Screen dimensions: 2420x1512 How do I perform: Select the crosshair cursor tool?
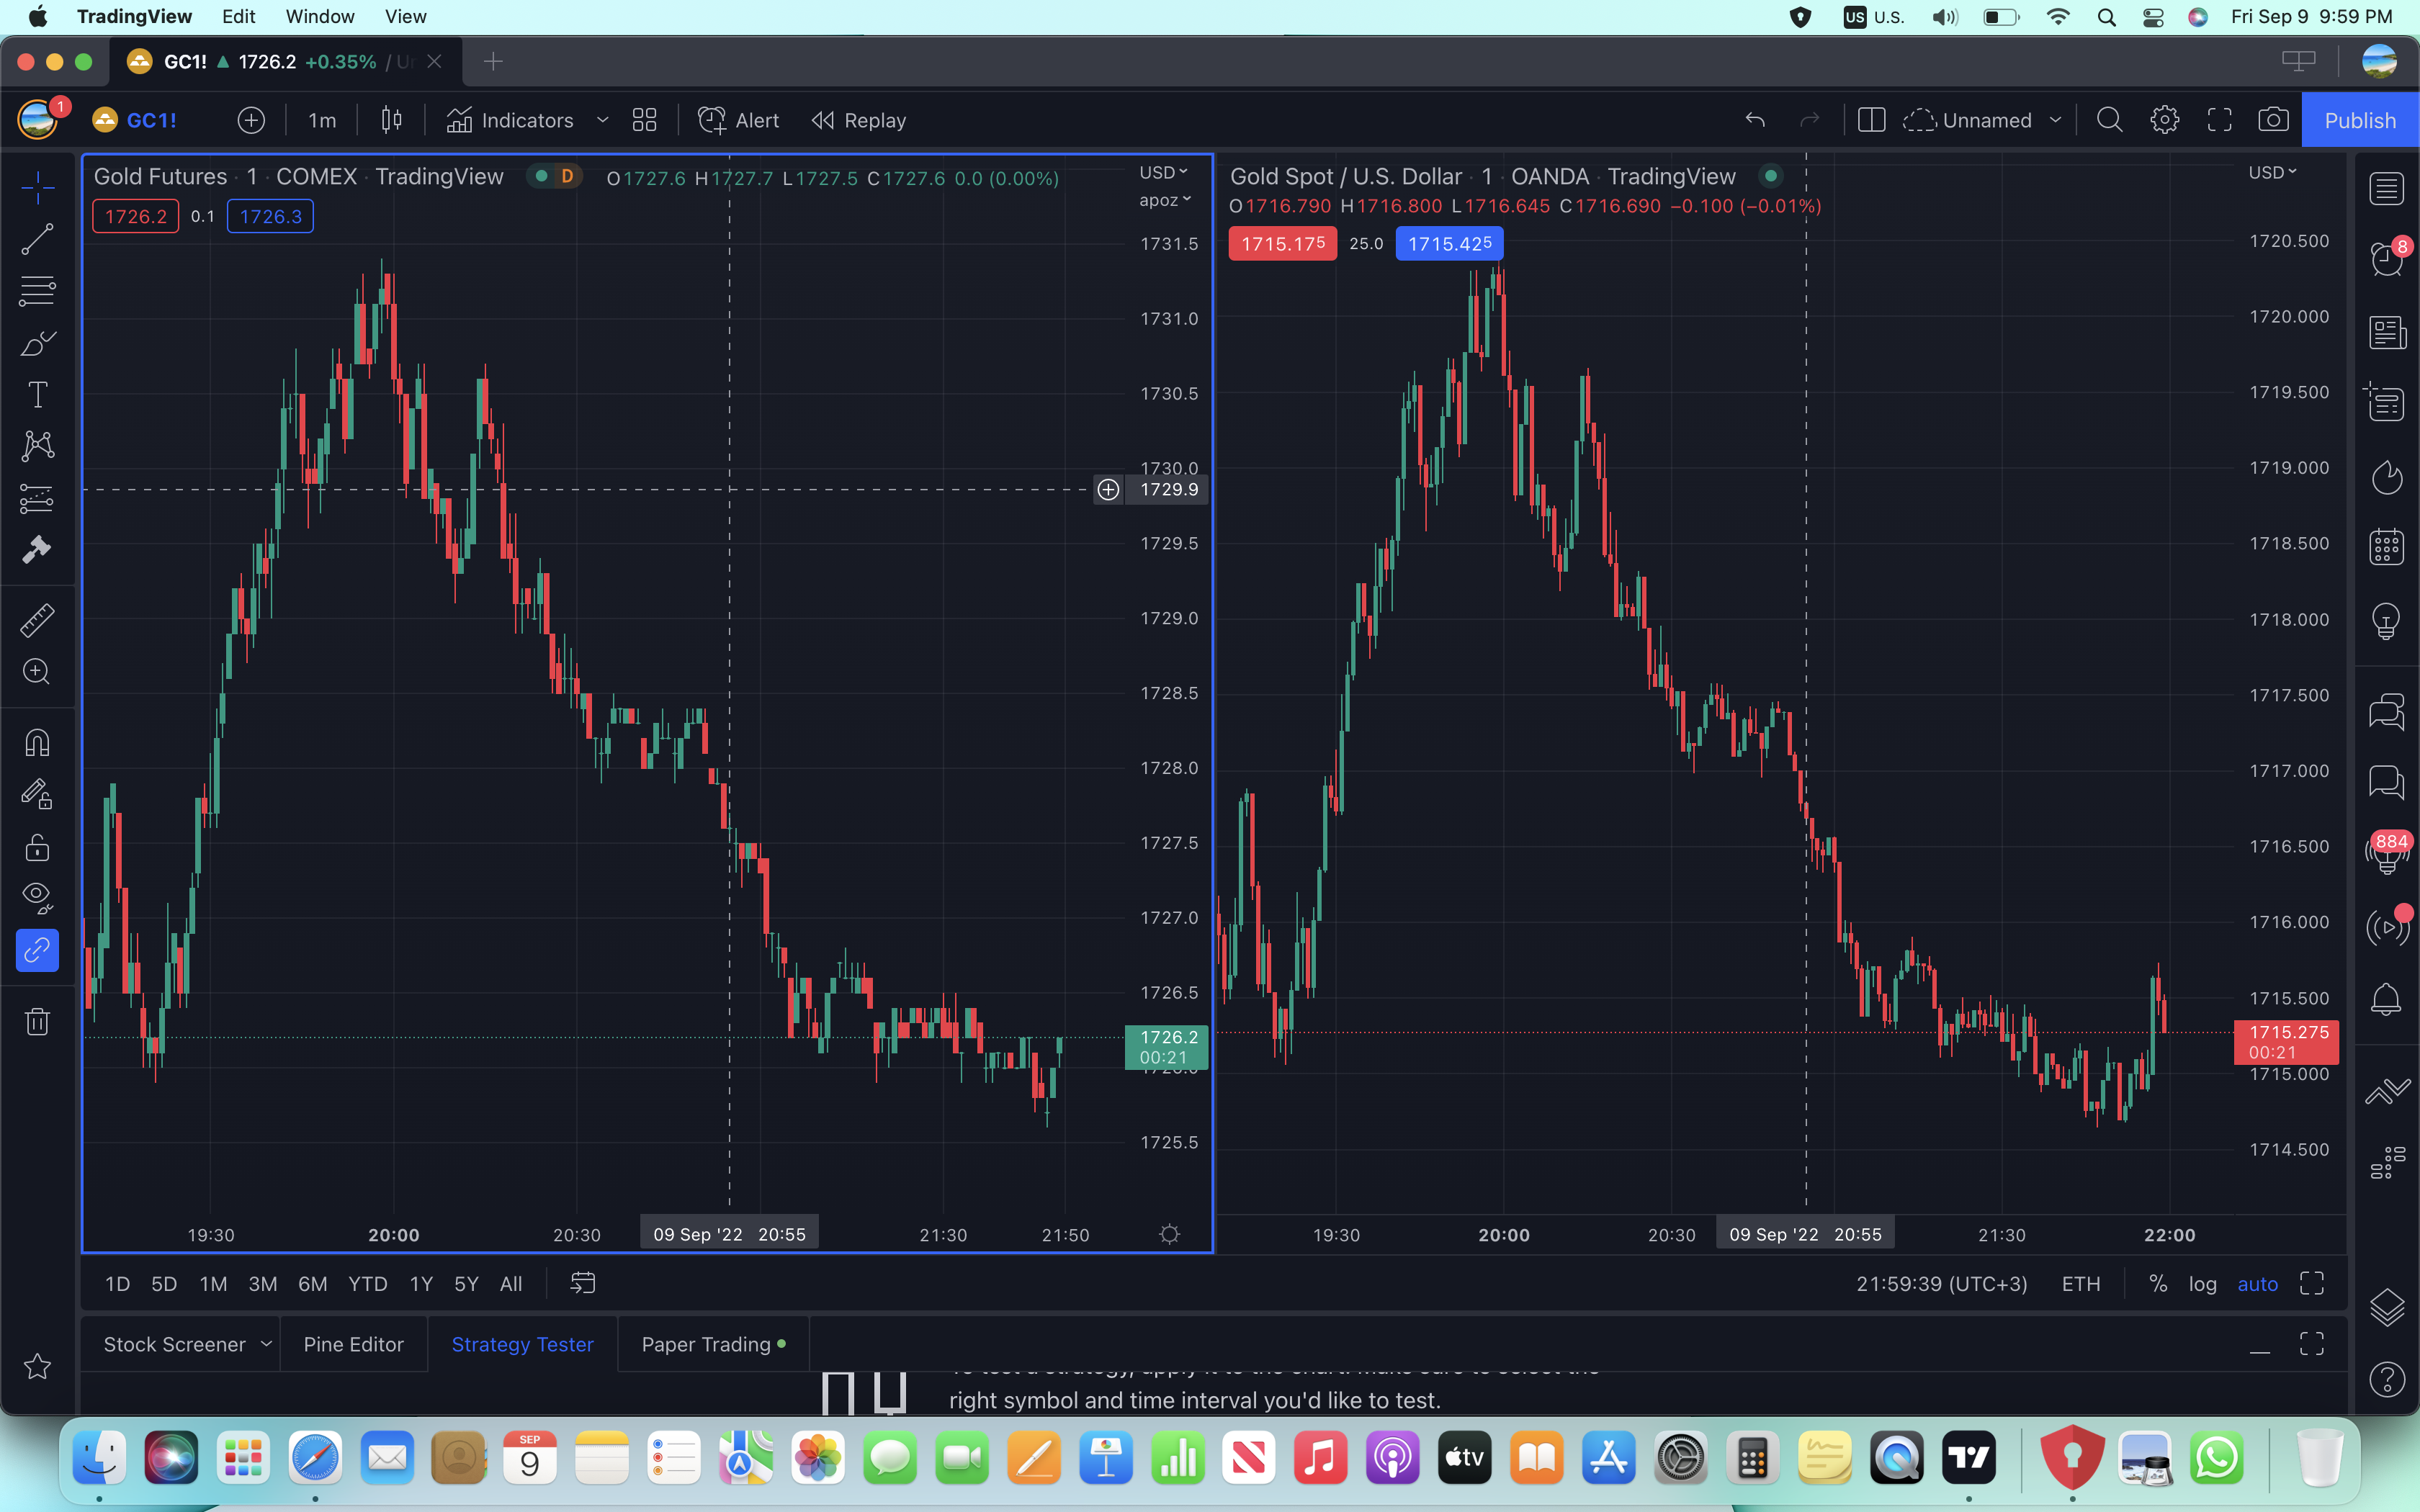(37, 187)
